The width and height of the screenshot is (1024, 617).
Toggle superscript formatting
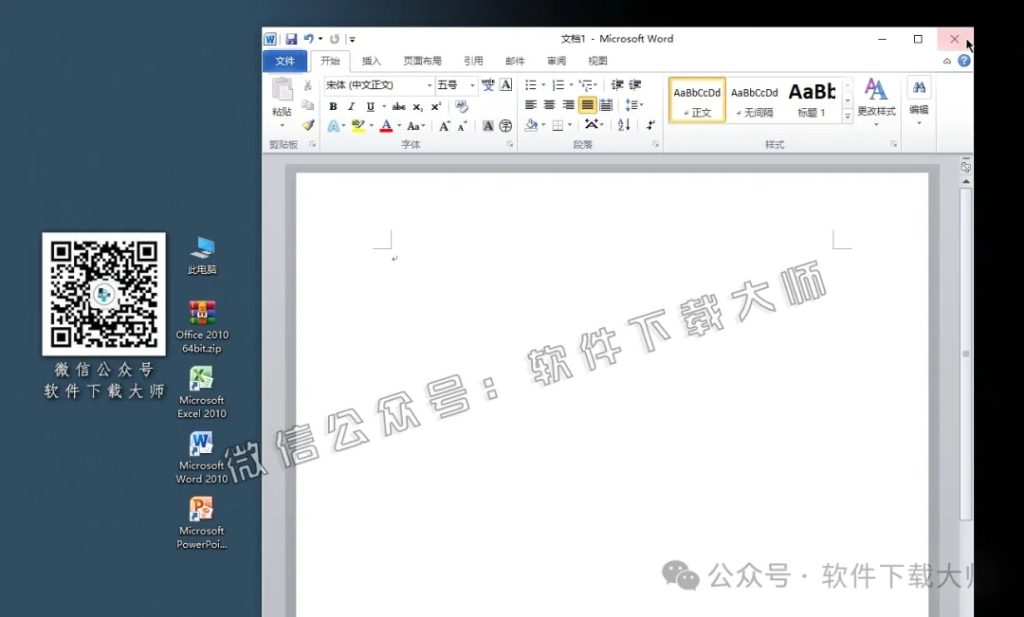coord(434,106)
